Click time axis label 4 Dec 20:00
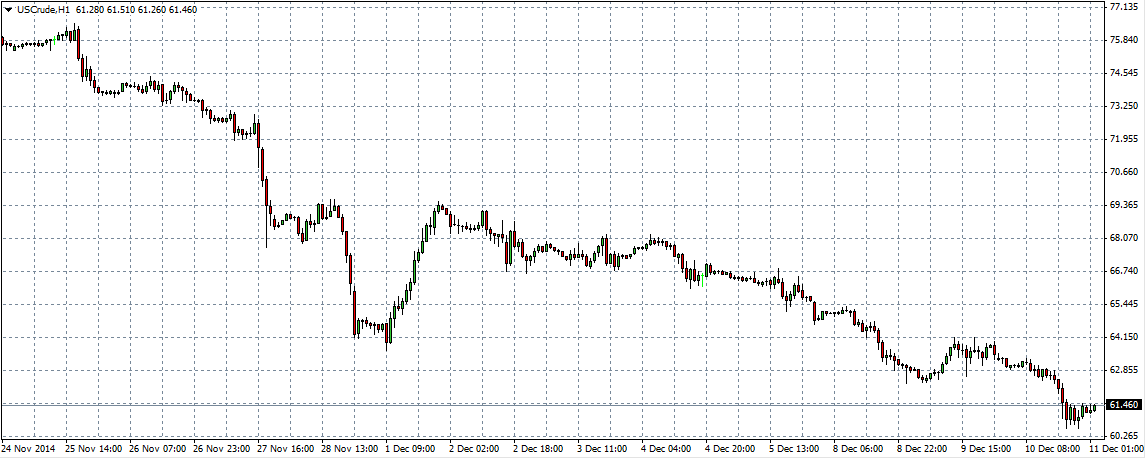This screenshot has width=1145, height=458. [731, 449]
